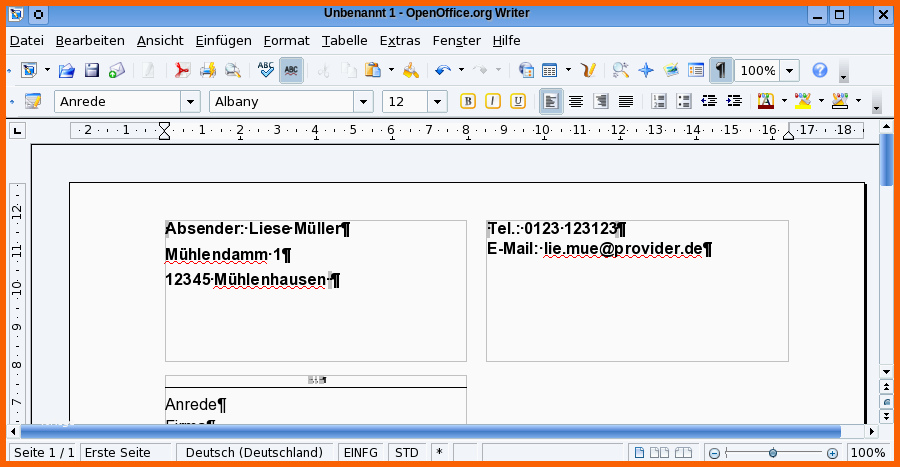This screenshot has width=900, height=467.
Task: Increase paragraph indent
Action: point(734,102)
